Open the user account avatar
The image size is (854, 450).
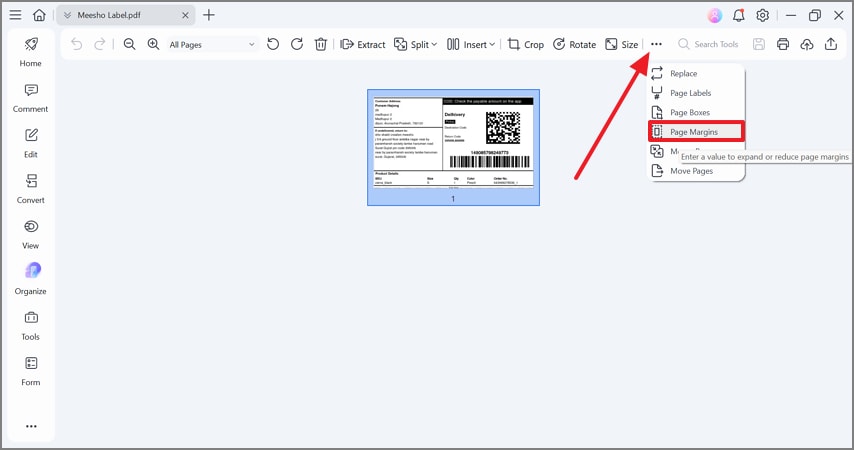coord(715,15)
